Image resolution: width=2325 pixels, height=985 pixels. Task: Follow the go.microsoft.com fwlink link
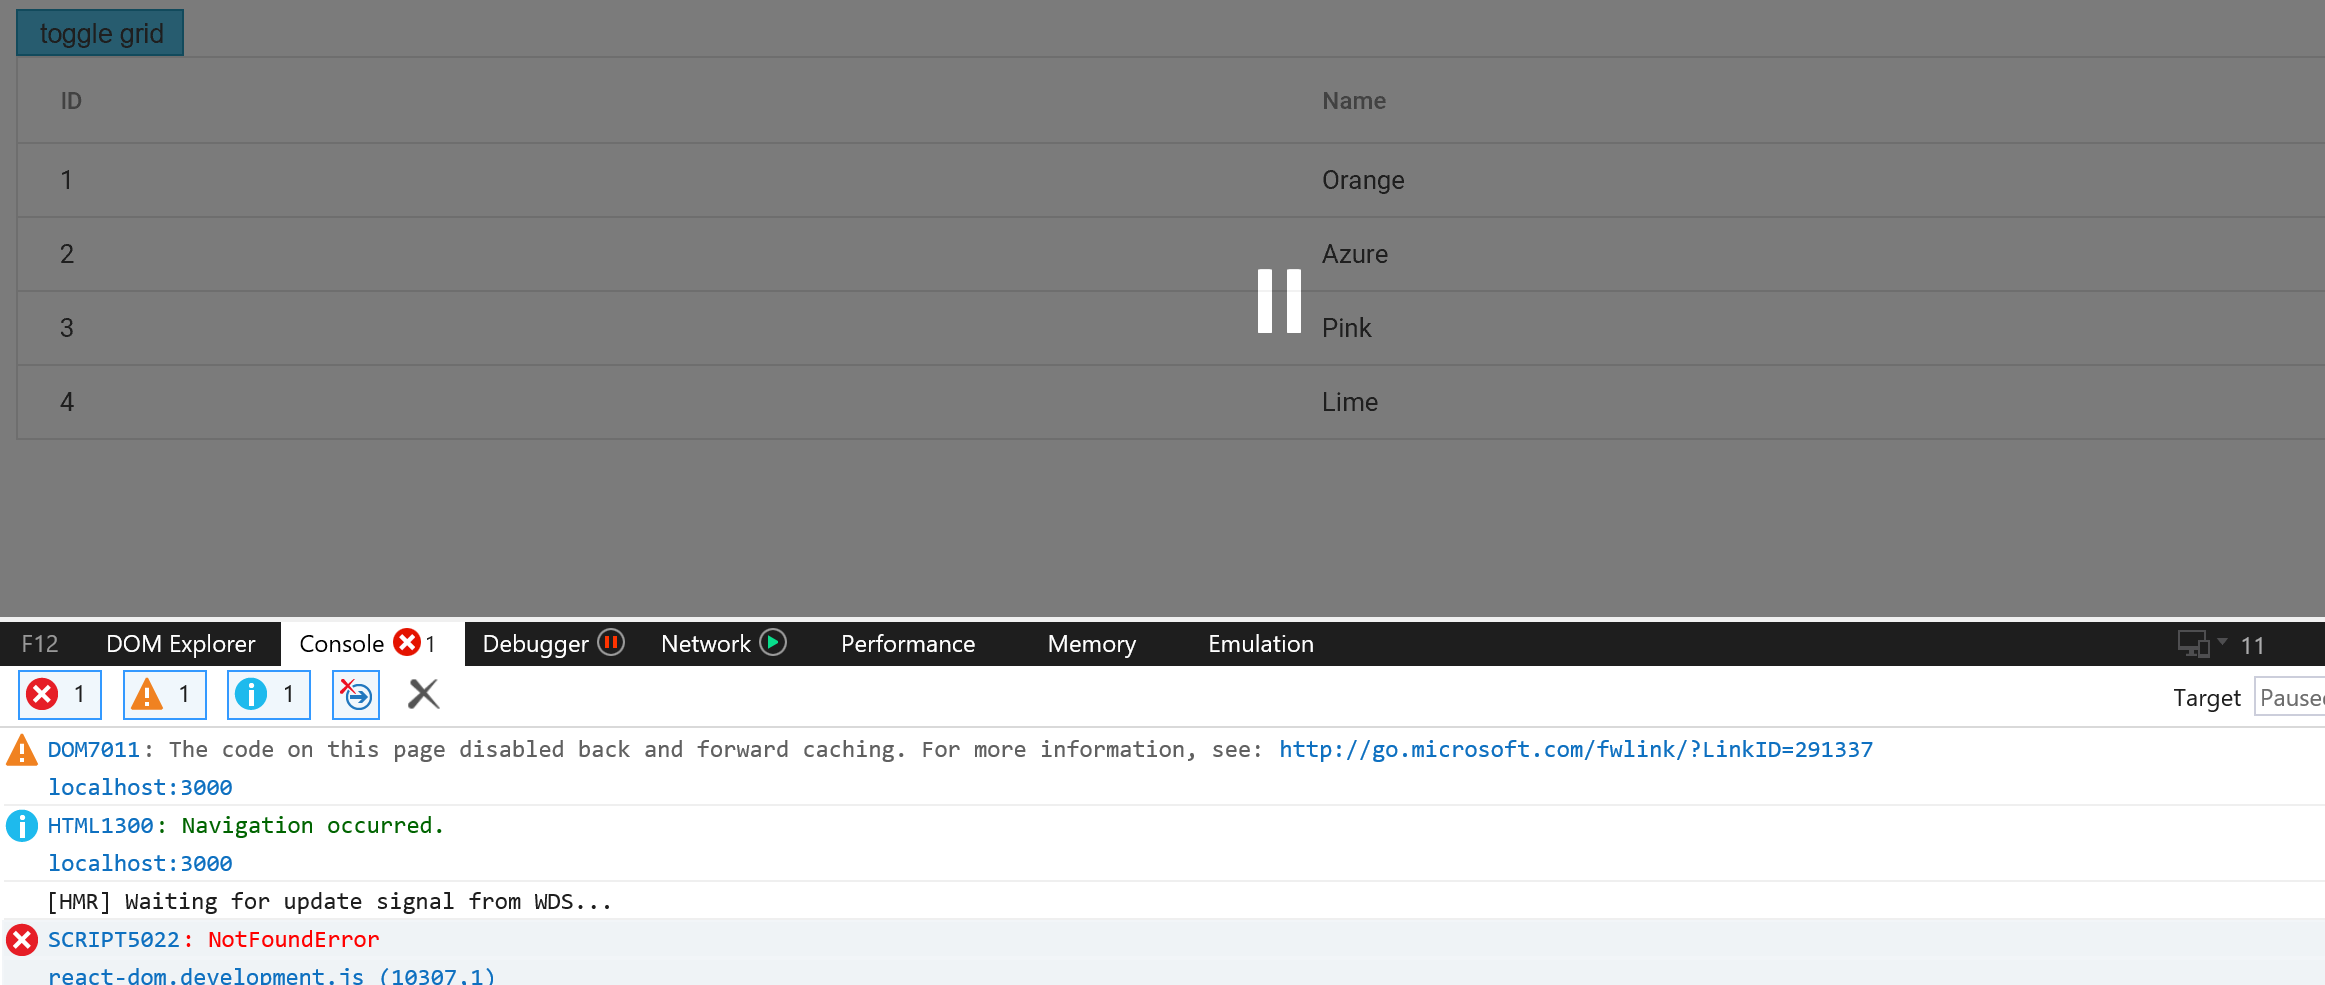[1573, 749]
